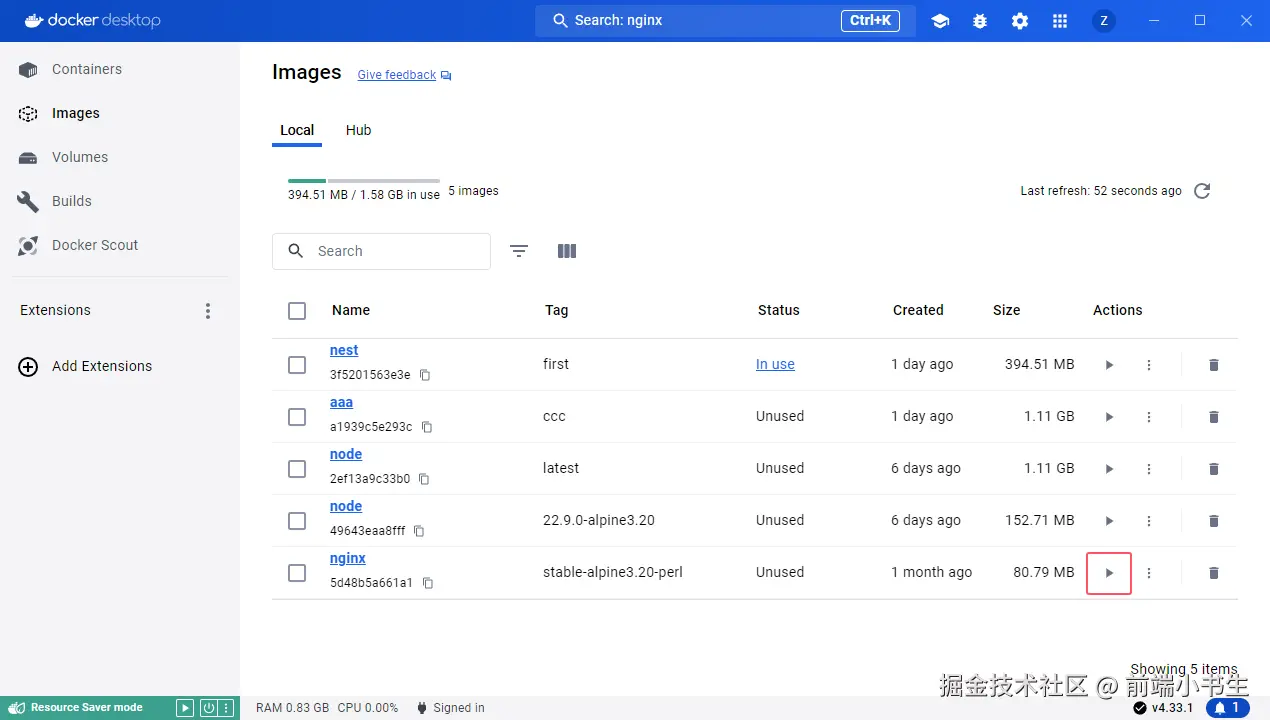
Task: Run the aaa image
Action: coord(1109,417)
